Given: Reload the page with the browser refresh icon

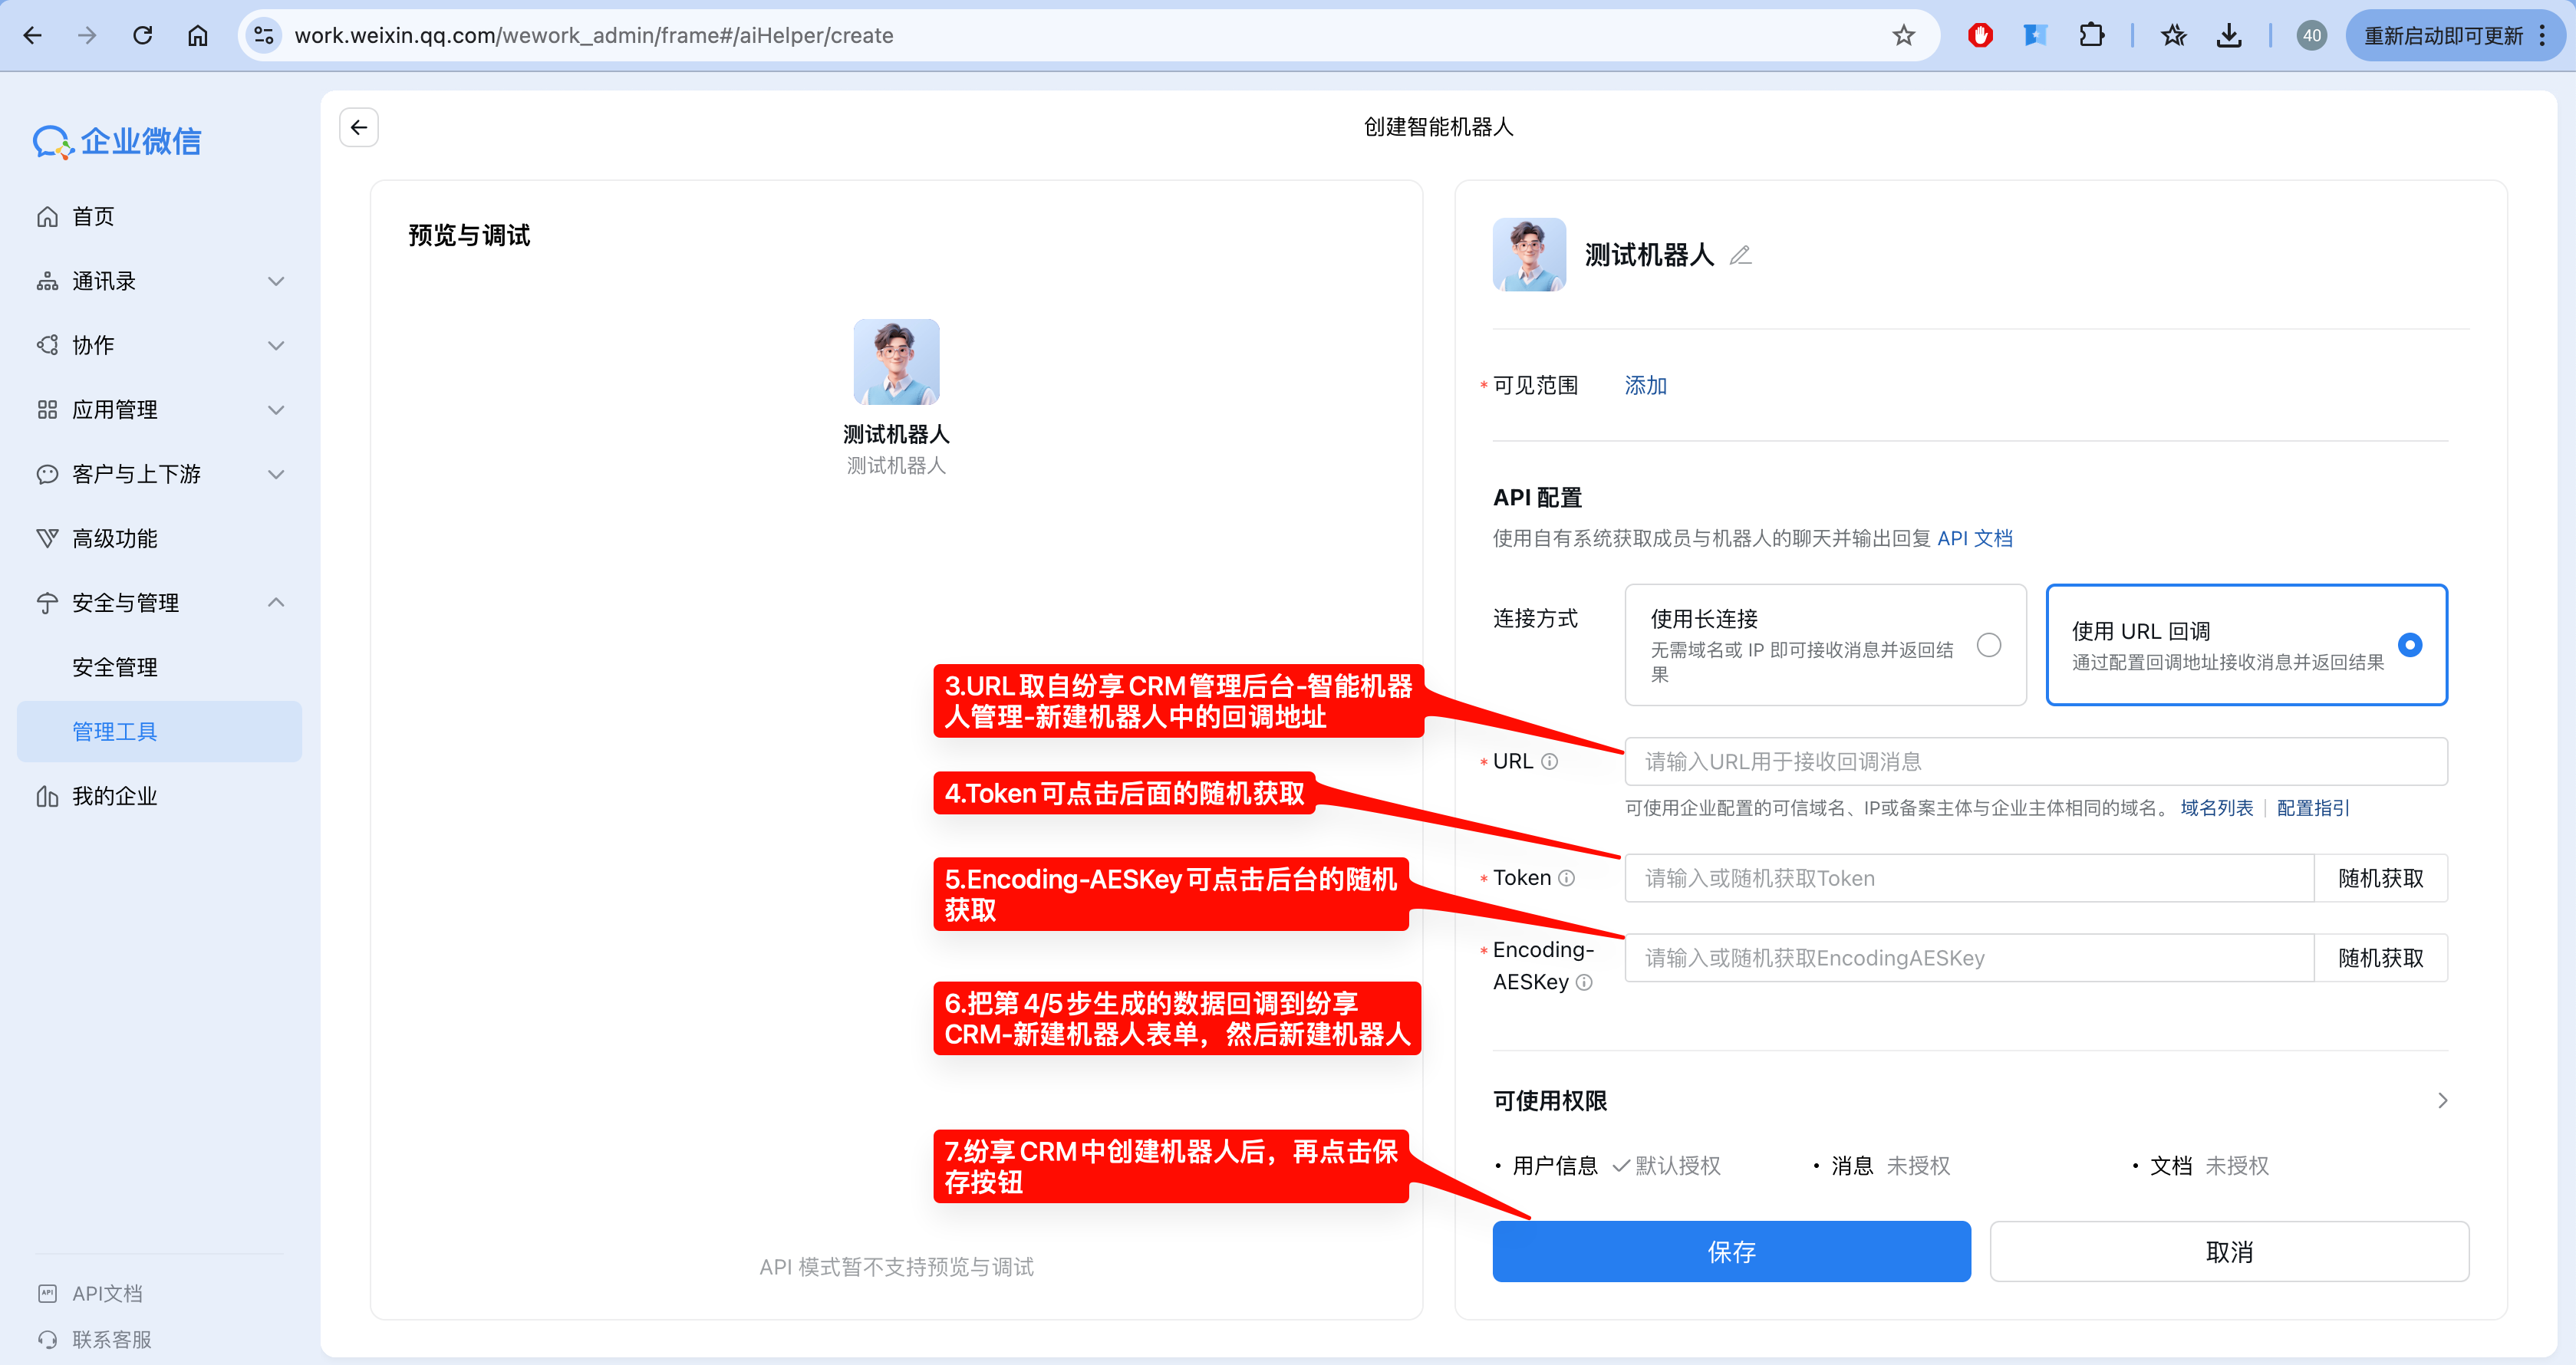Looking at the screenshot, I should coord(143,36).
